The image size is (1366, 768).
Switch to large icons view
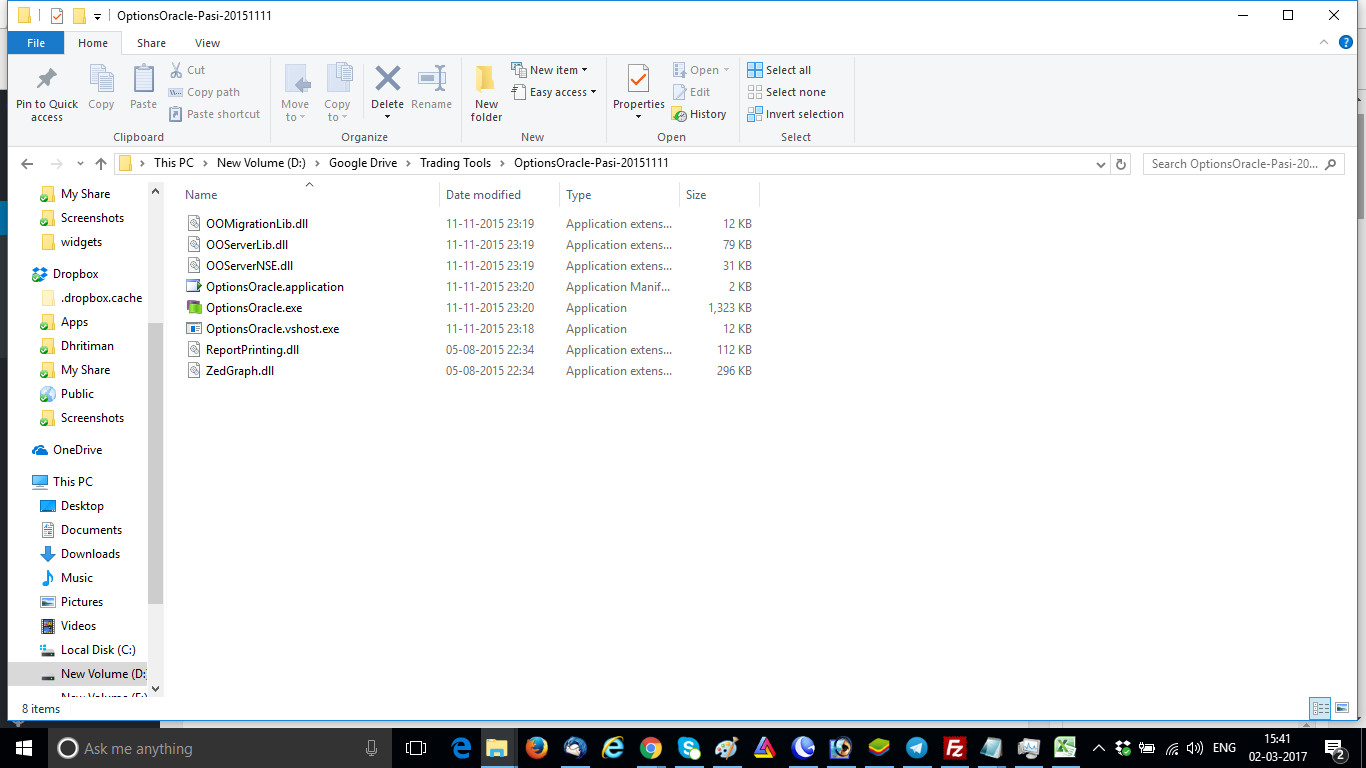(x=1342, y=708)
